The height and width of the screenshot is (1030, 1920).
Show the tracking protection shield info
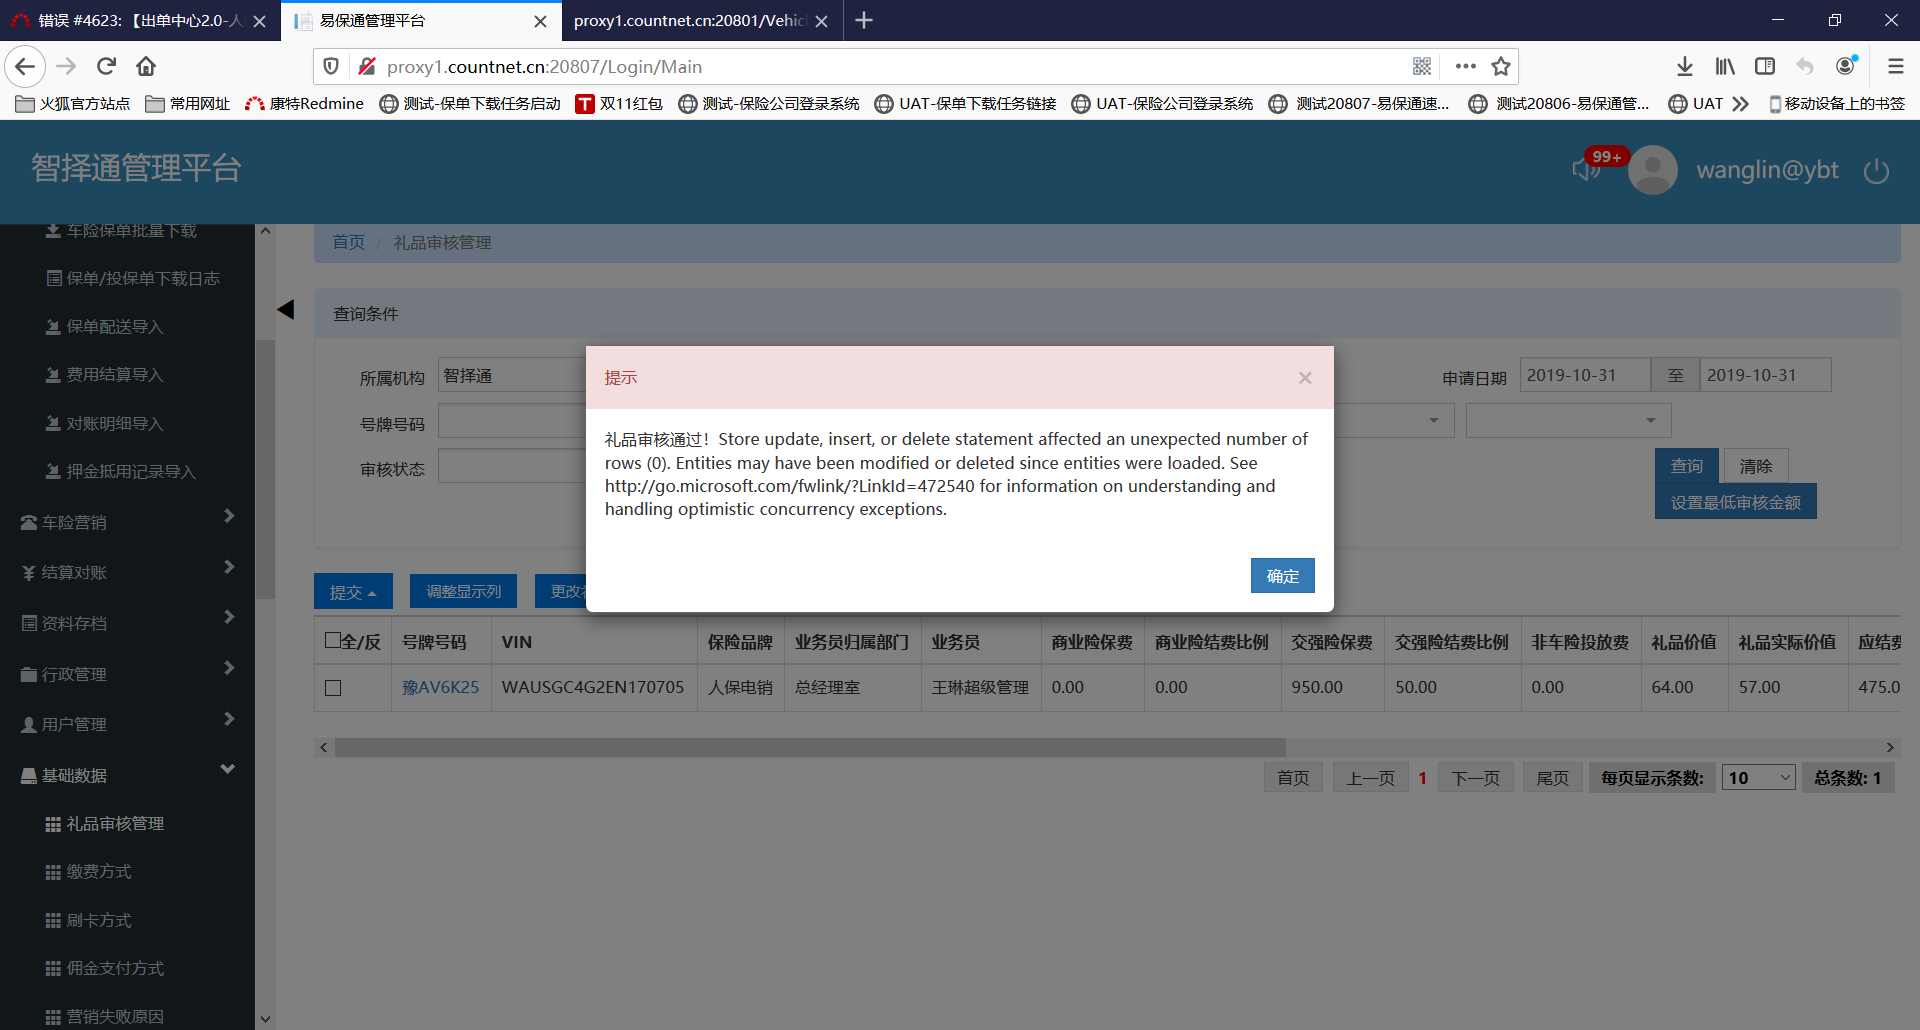coord(331,67)
